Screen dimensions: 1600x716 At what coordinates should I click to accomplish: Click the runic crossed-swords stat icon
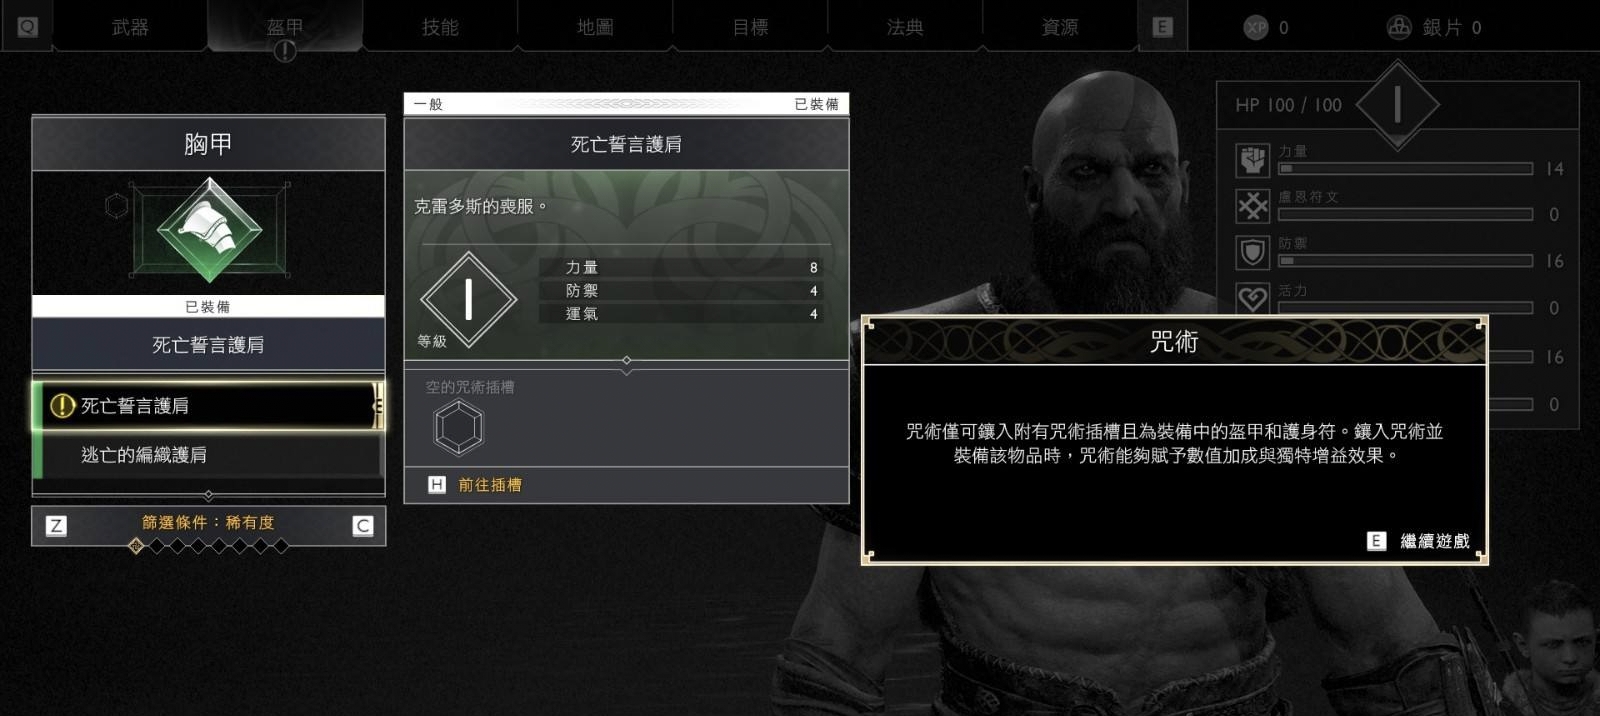(1253, 206)
